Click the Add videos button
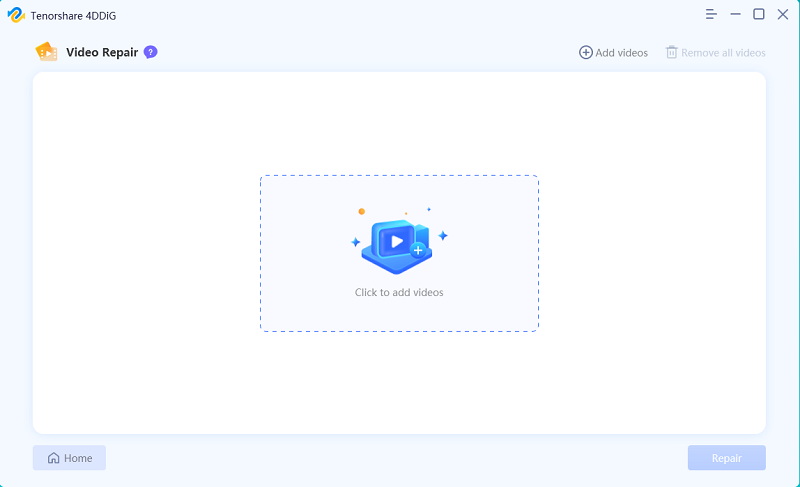800x487 pixels. coord(613,53)
